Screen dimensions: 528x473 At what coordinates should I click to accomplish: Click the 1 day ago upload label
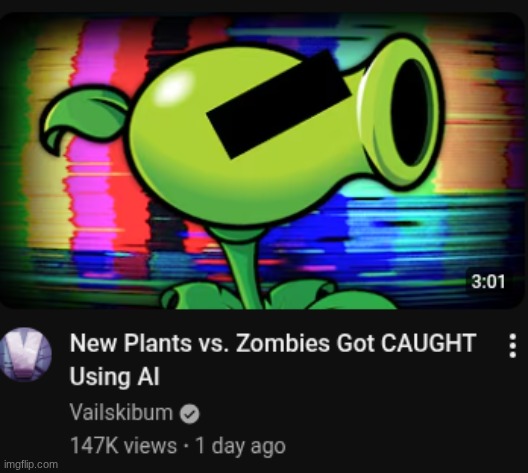[240, 446]
